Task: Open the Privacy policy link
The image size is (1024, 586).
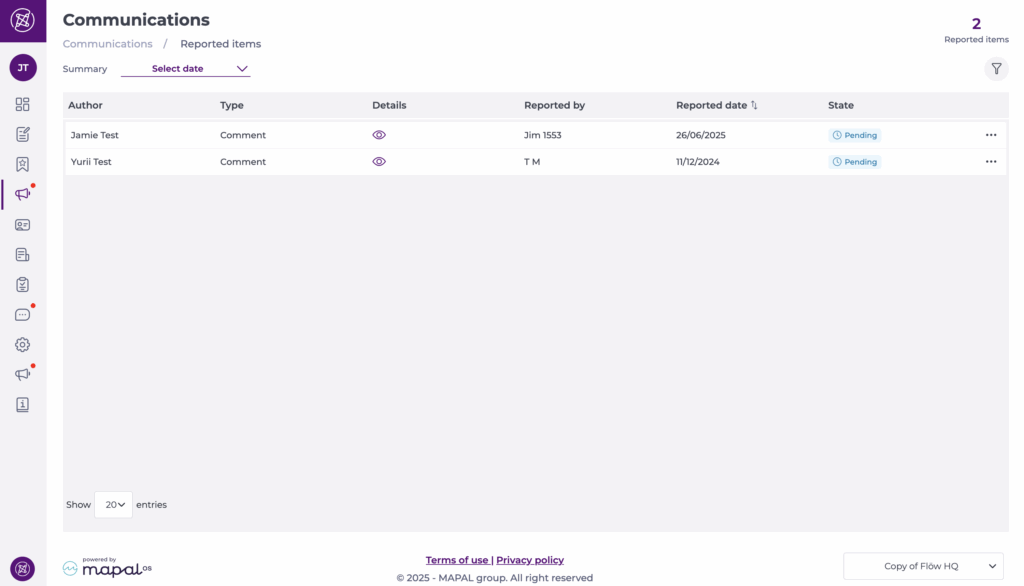Action: [530, 560]
